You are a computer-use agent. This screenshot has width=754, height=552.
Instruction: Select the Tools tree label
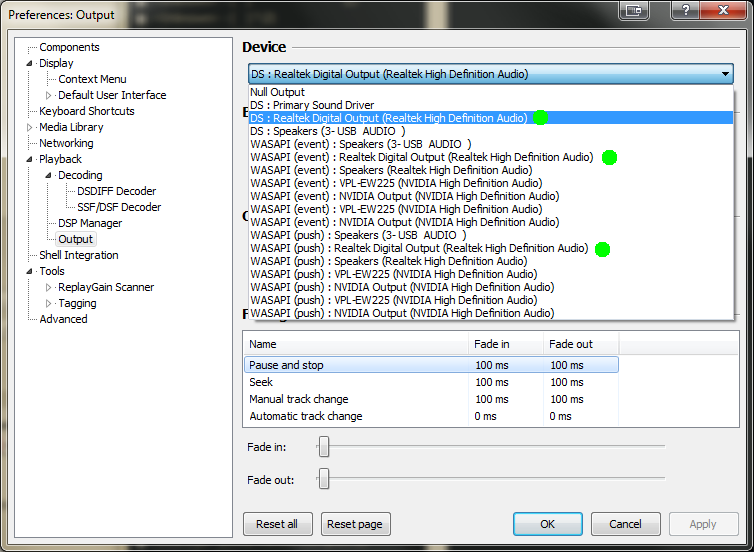coord(52,271)
